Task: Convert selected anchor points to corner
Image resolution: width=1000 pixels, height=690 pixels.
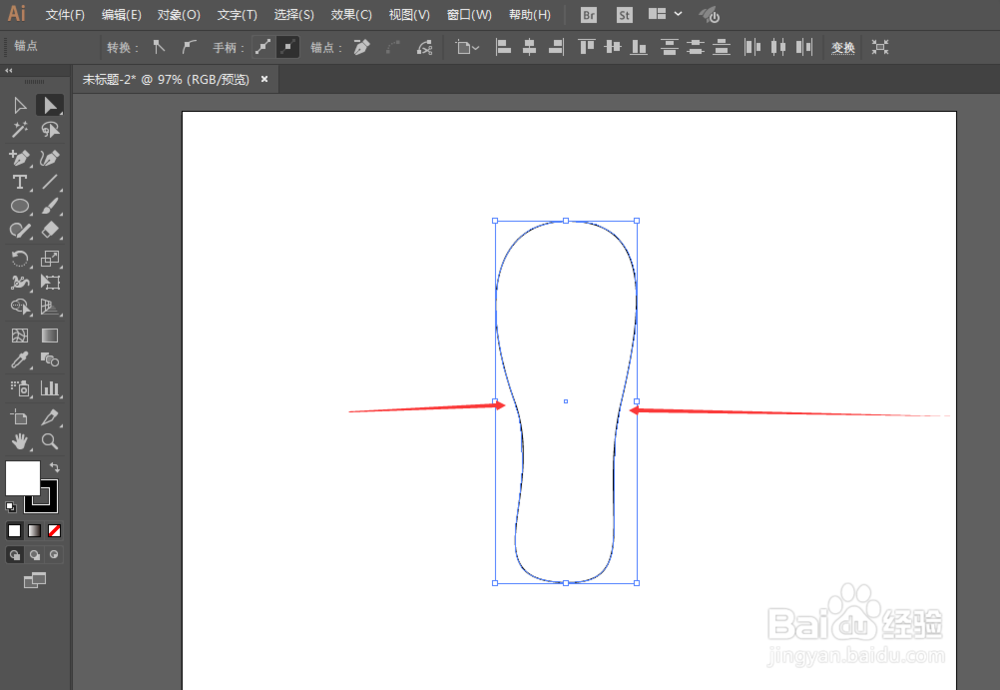Action: [x=159, y=47]
